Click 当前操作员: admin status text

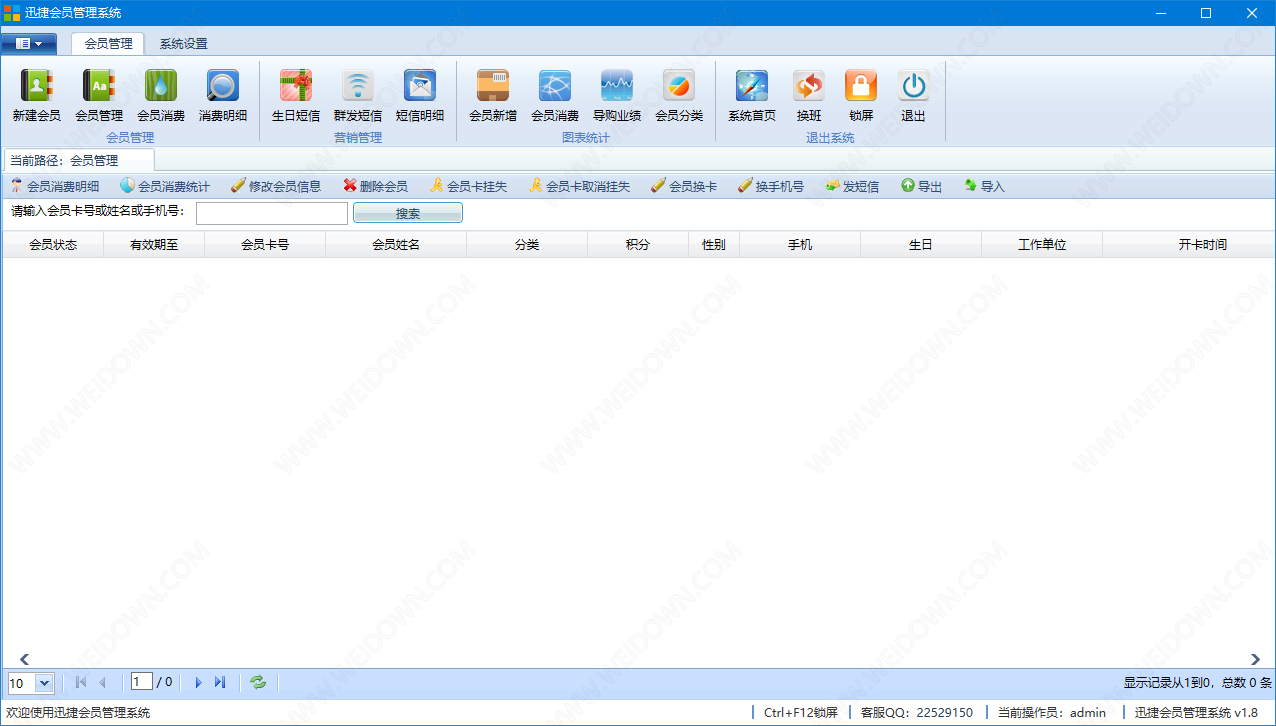[x=1052, y=713]
